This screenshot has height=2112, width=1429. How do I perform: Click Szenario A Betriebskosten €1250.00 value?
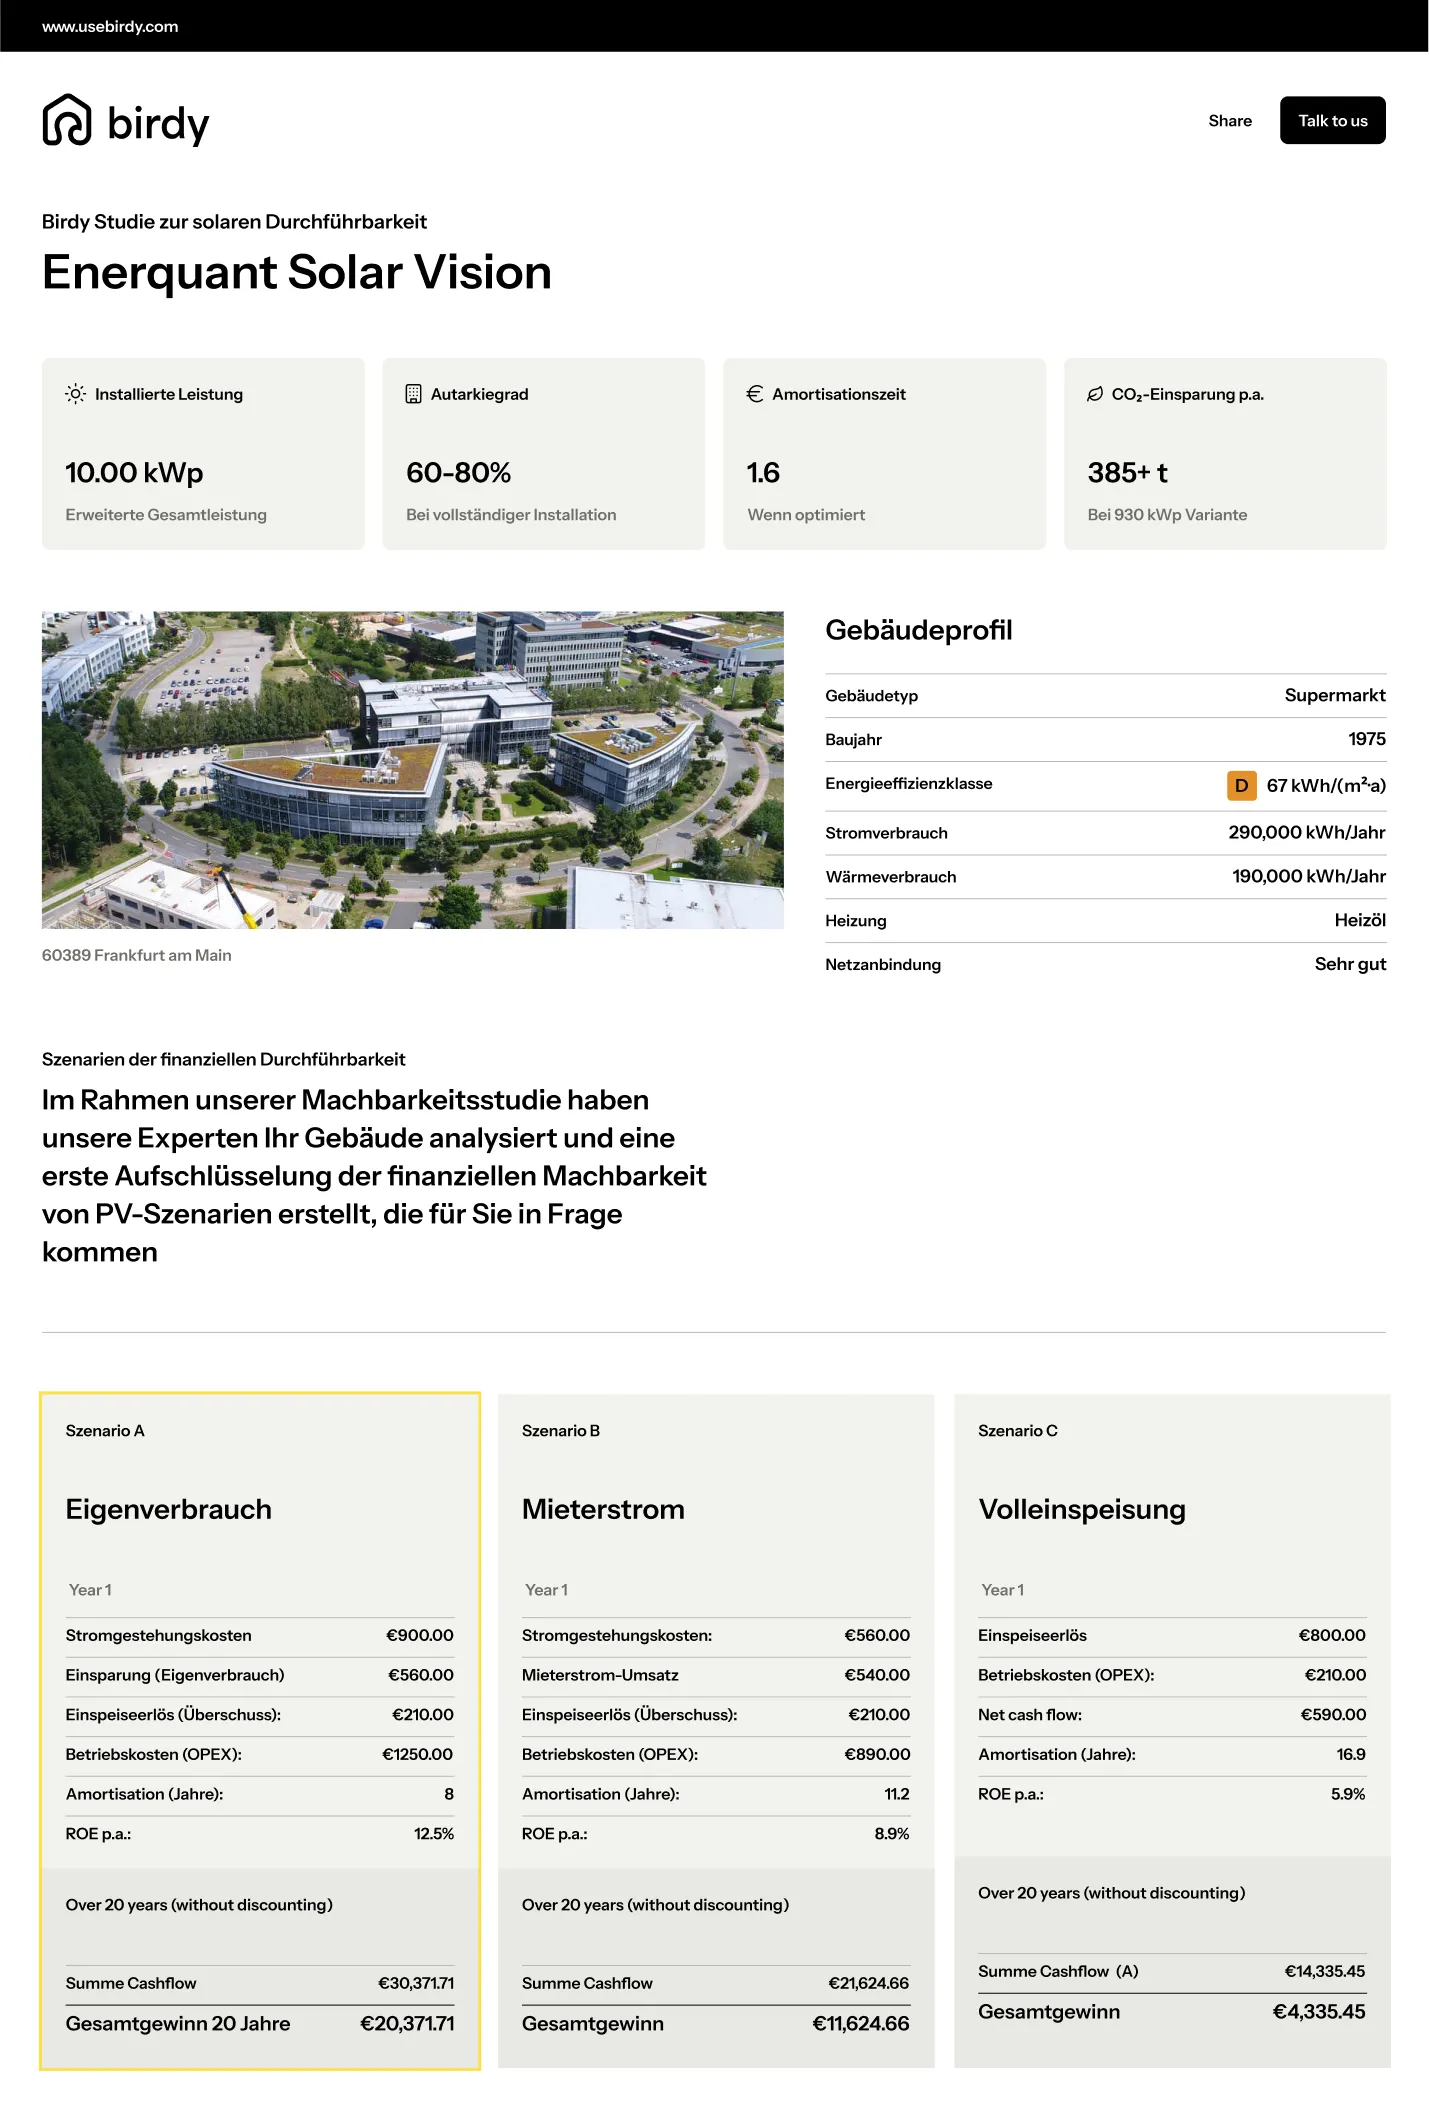click(x=417, y=1754)
